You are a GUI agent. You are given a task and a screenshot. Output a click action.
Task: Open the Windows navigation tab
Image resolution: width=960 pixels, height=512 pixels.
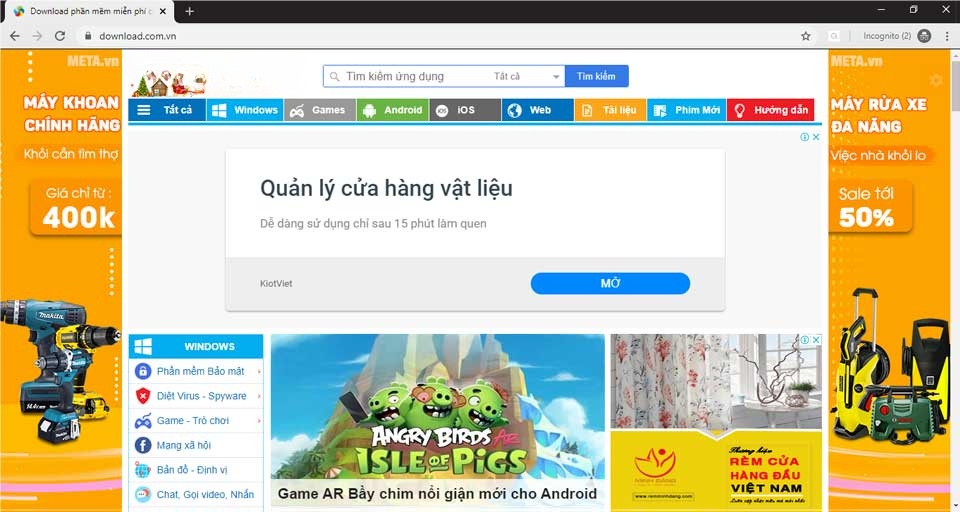245,110
